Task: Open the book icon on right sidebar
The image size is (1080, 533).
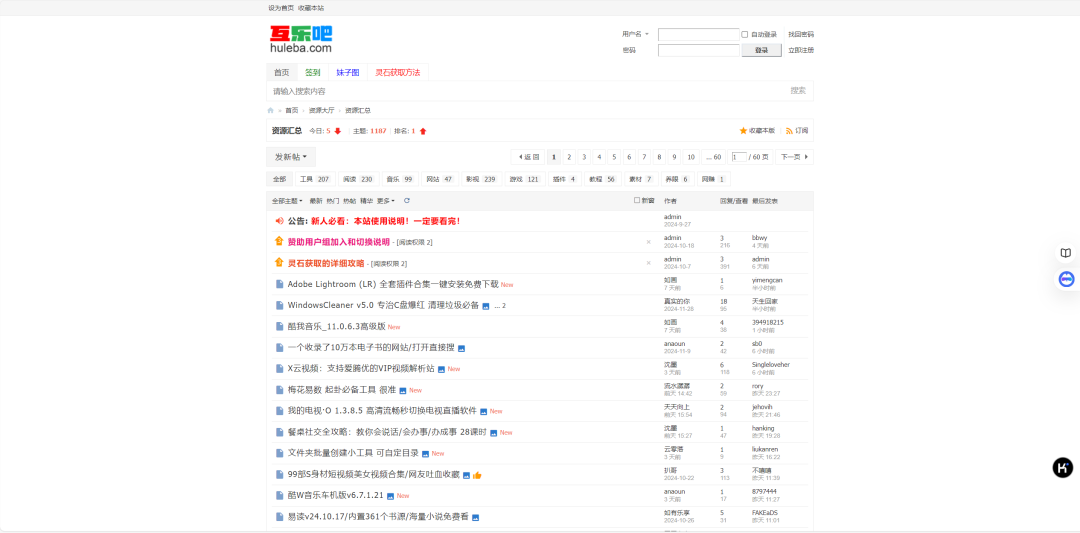Action: 1066,253
